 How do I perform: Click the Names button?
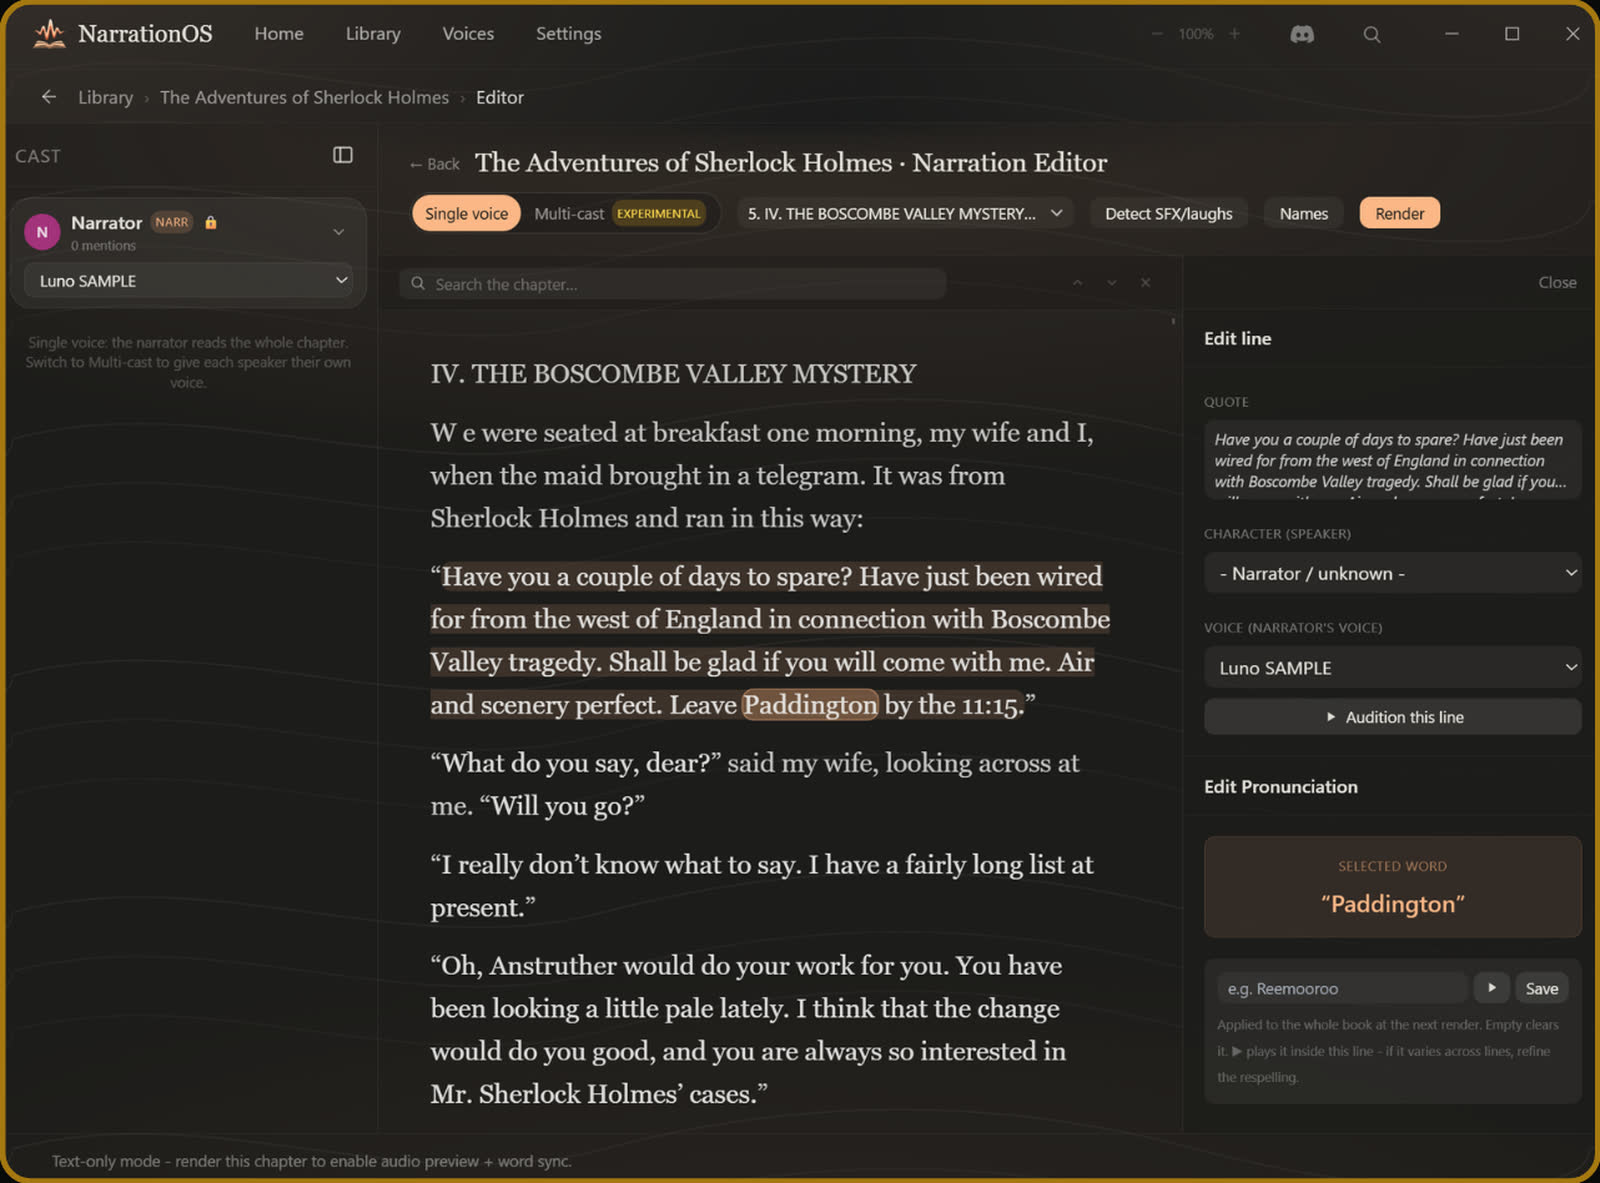[1303, 213]
